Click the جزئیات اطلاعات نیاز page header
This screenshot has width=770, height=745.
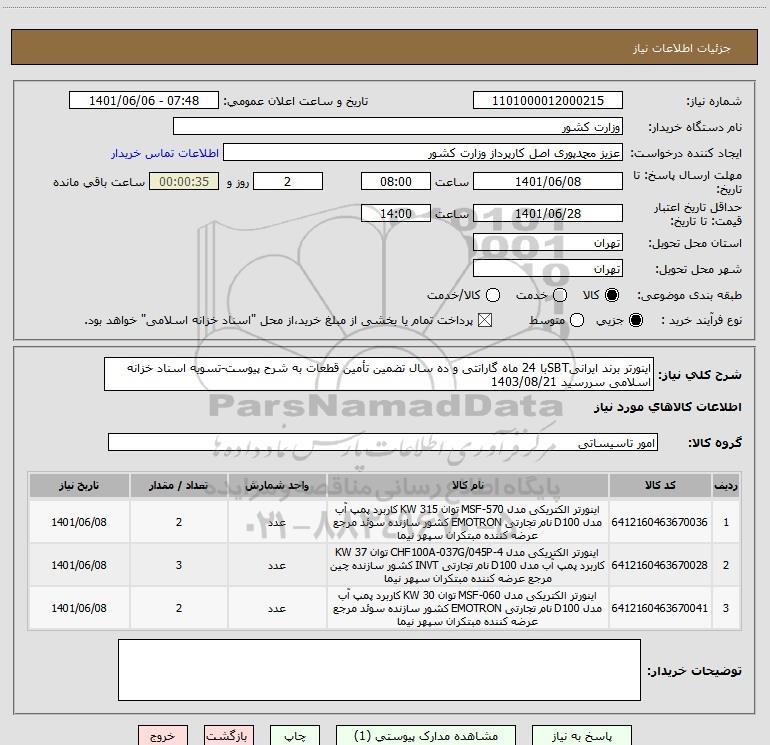pyautogui.click(x=681, y=48)
